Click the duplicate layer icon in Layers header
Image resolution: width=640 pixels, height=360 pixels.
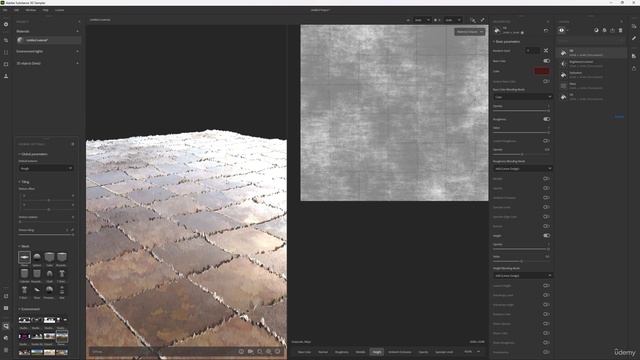(604, 30)
